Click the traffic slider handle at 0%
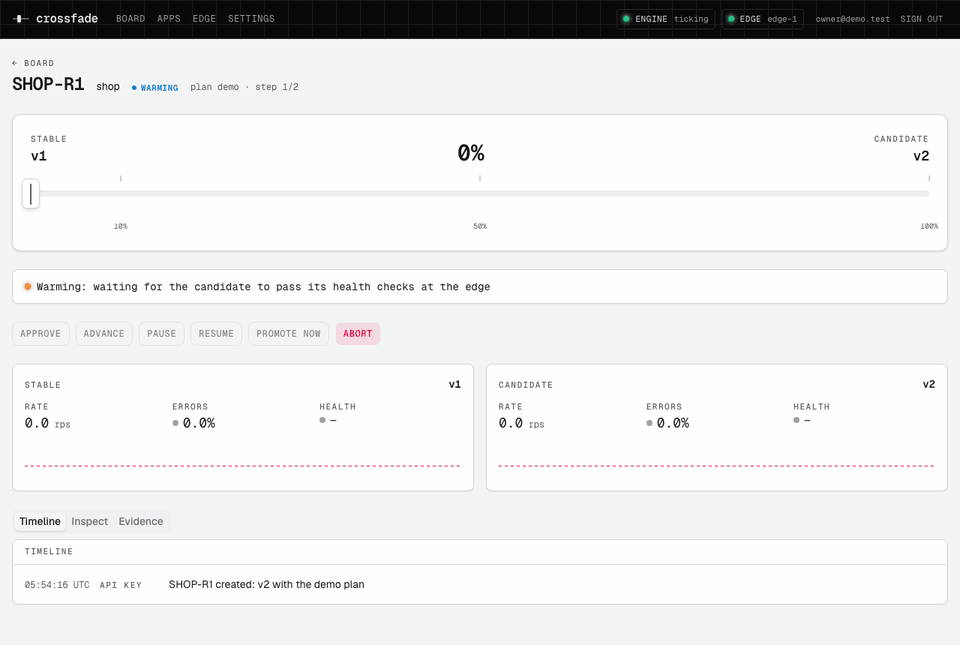 pyautogui.click(x=31, y=193)
